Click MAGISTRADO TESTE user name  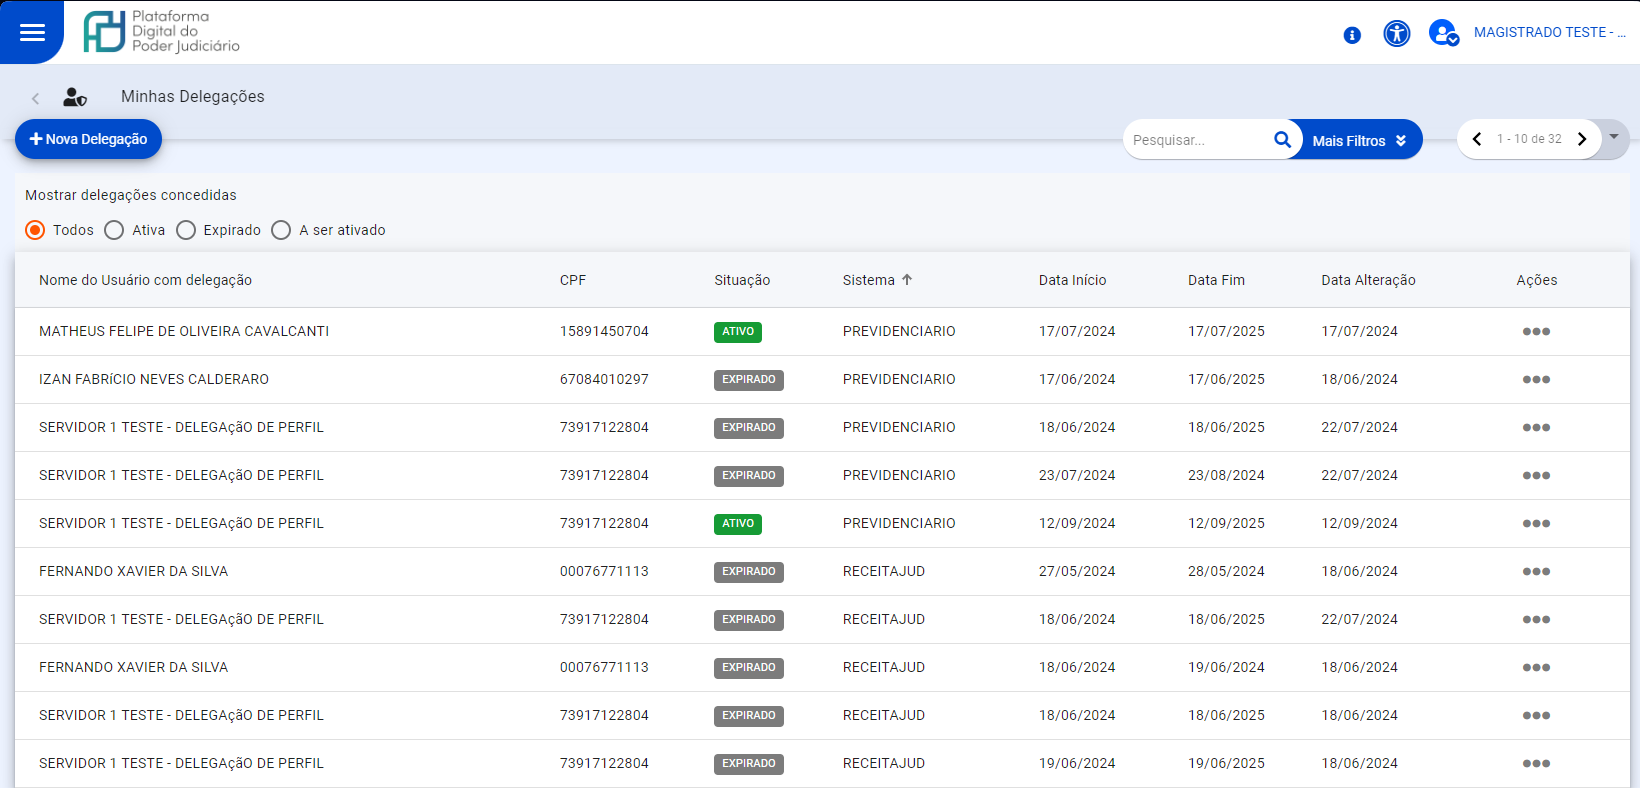tap(1548, 32)
